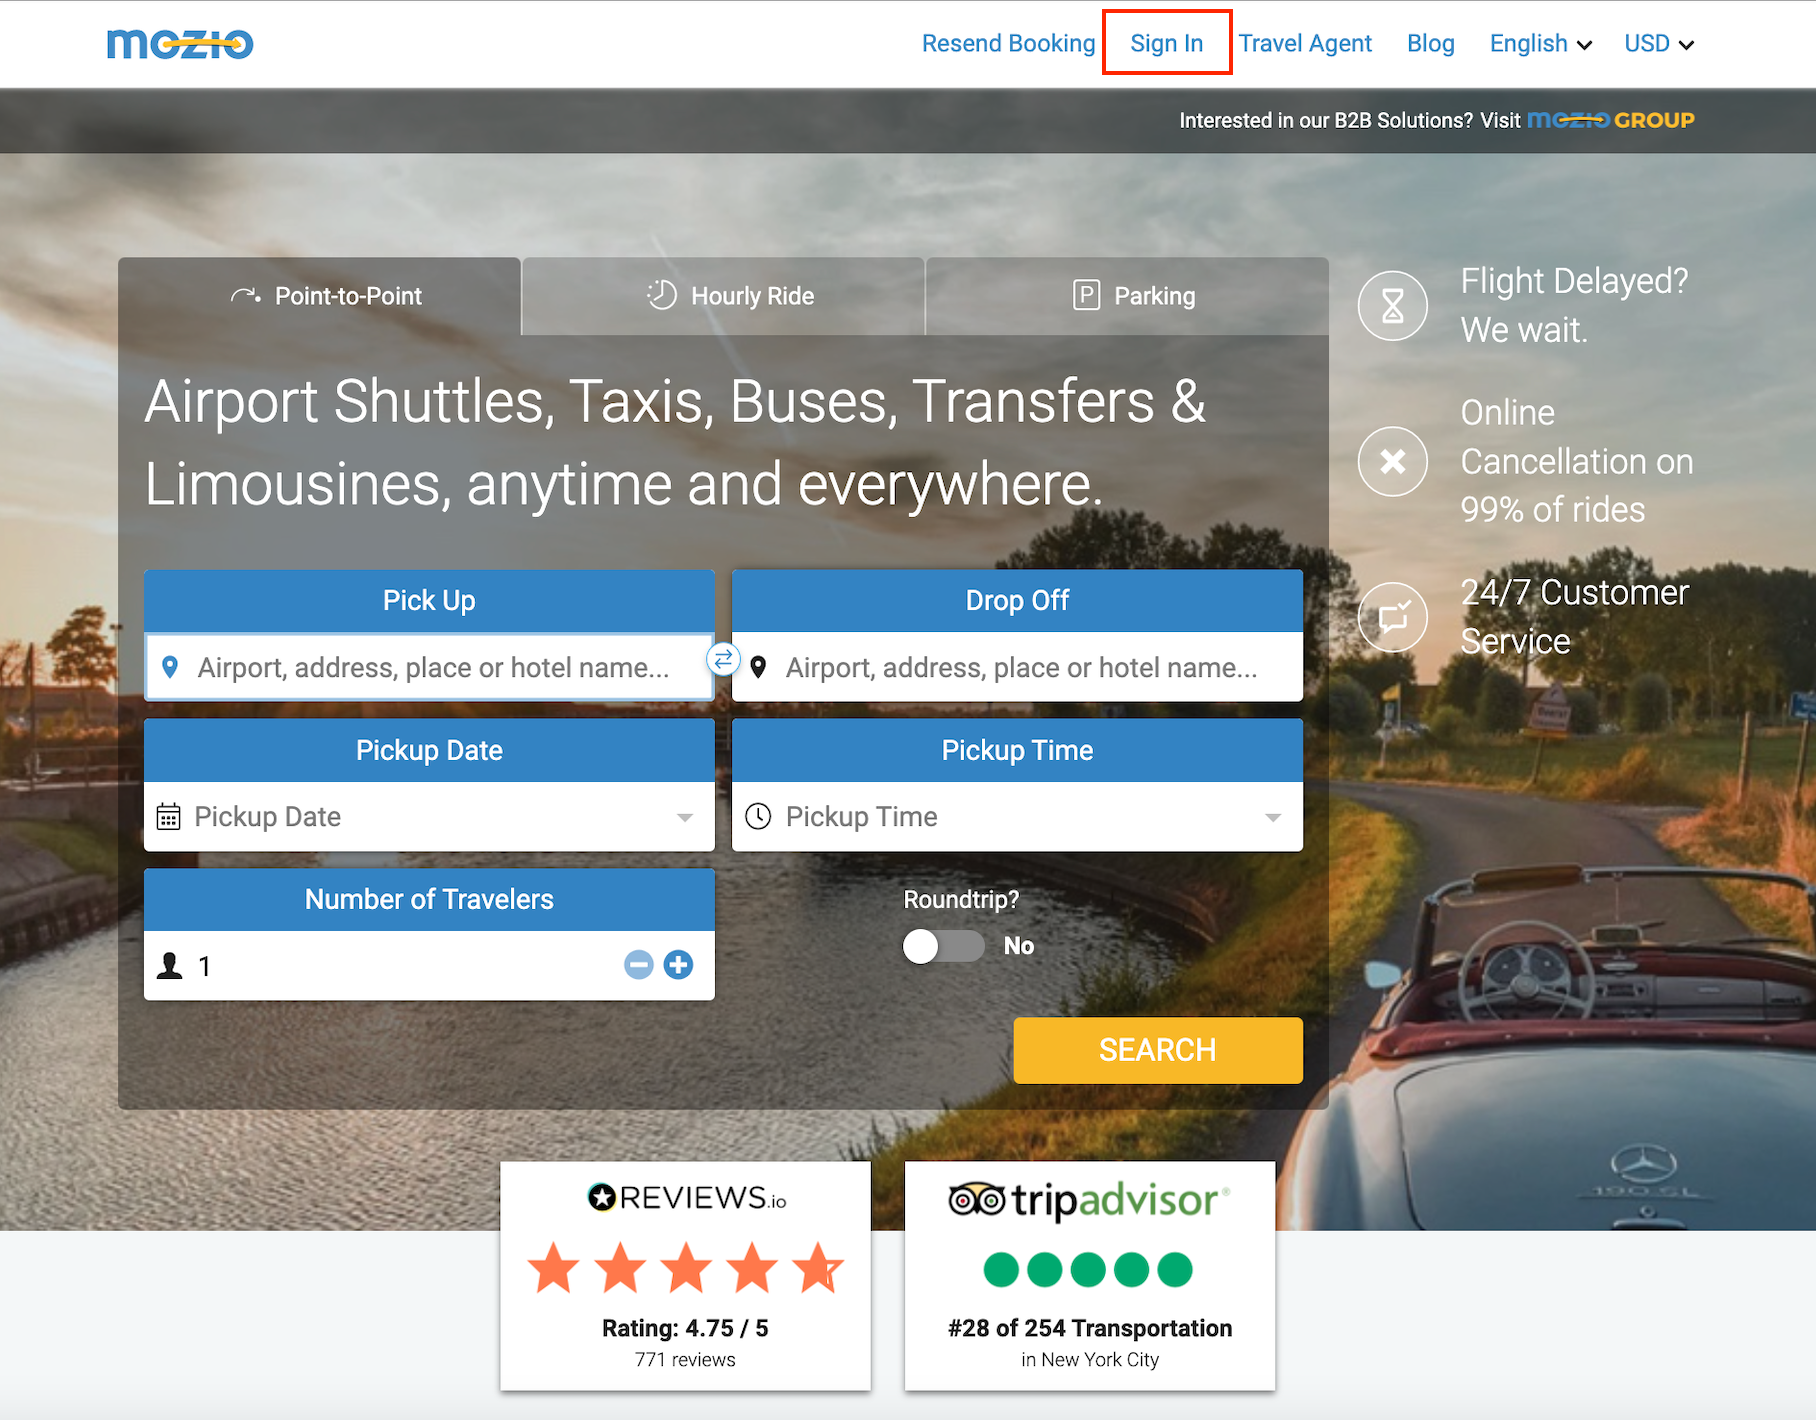Image resolution: width=1816 pixels, height=1420 pixels.
Task: Click the REVIEWS.io logo
Action: pos(686,1197)
